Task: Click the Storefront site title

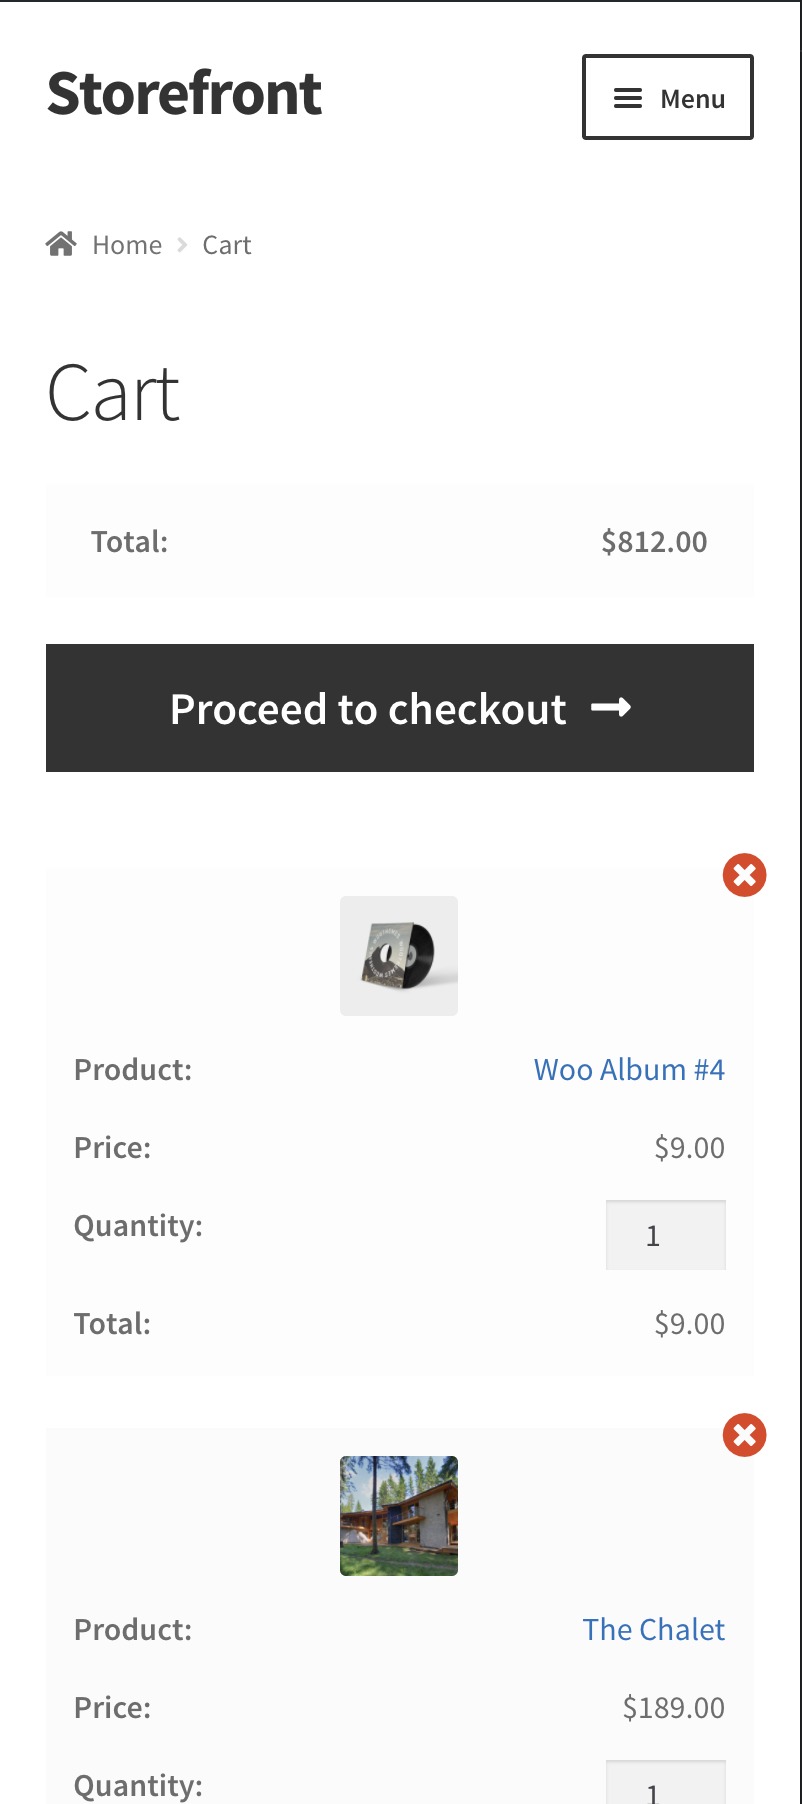Action: pyautogui.click(x=184, y=94)
